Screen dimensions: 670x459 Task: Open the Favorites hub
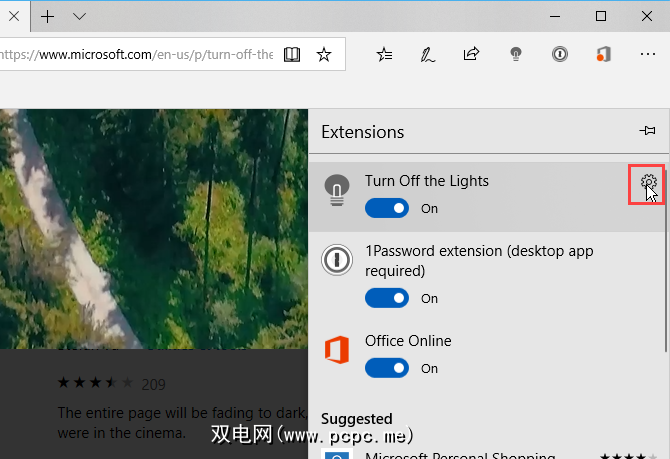click(385, 55)
